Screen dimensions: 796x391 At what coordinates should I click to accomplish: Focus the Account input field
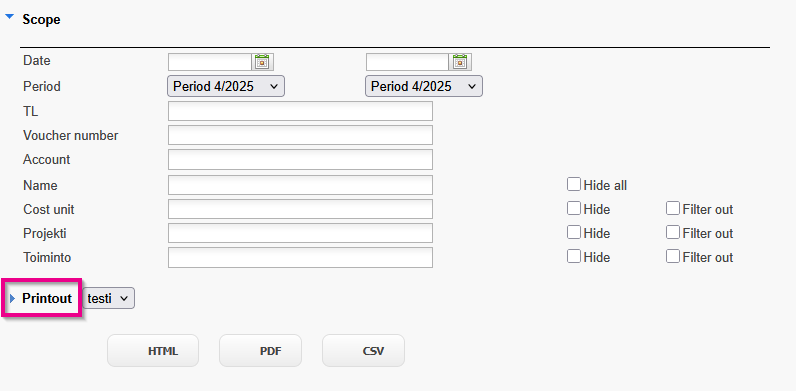[301, 159]
